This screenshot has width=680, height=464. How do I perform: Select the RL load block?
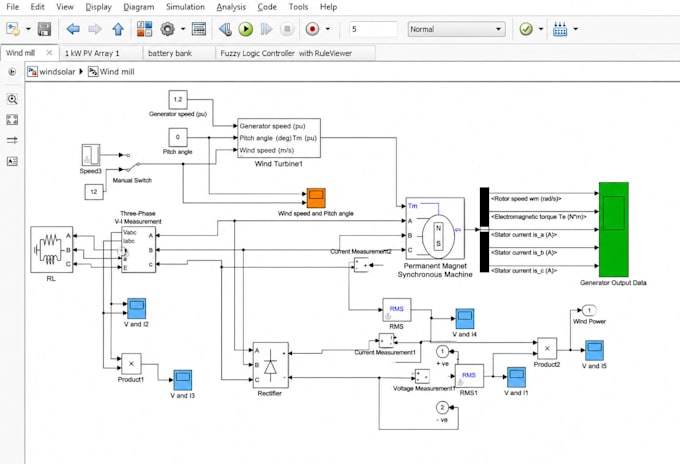pyautogui.click(x=52, y=250)
